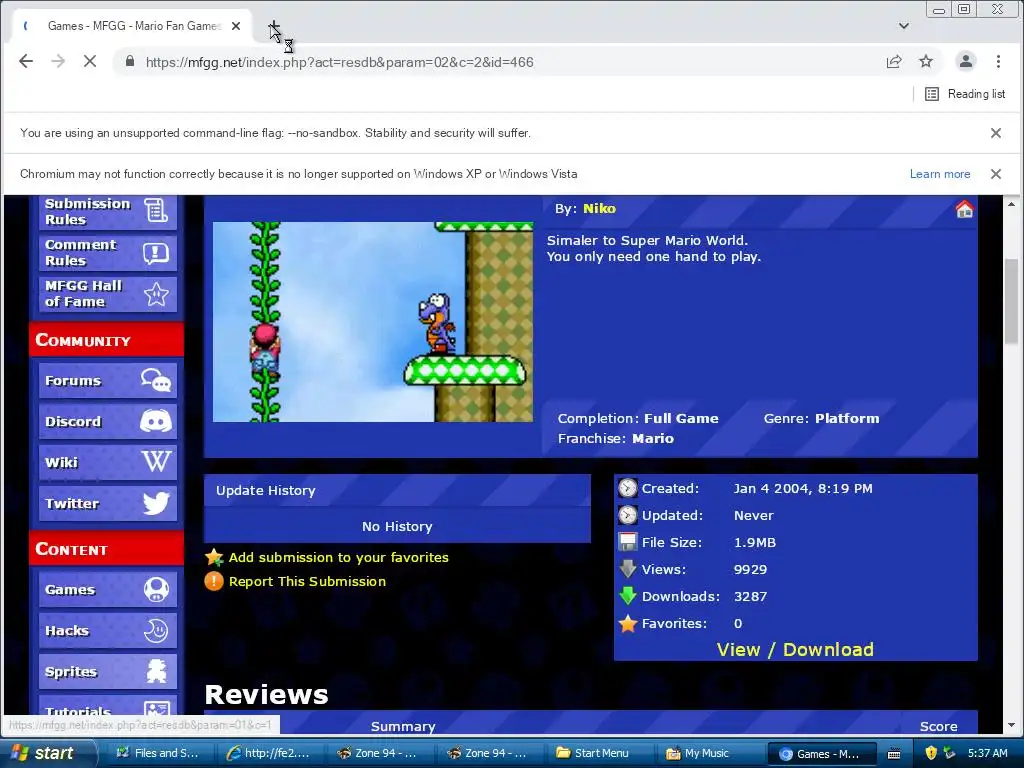
Task: Click the gold star favorites icon
Action: (x=214, y=557)
